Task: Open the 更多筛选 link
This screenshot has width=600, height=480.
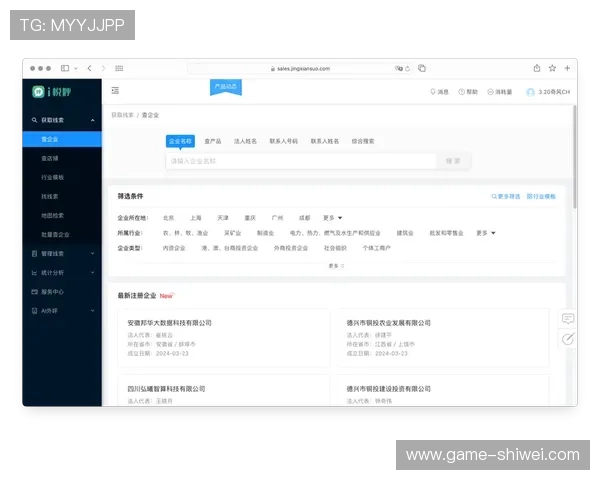Action: click(x=505, y=196)
